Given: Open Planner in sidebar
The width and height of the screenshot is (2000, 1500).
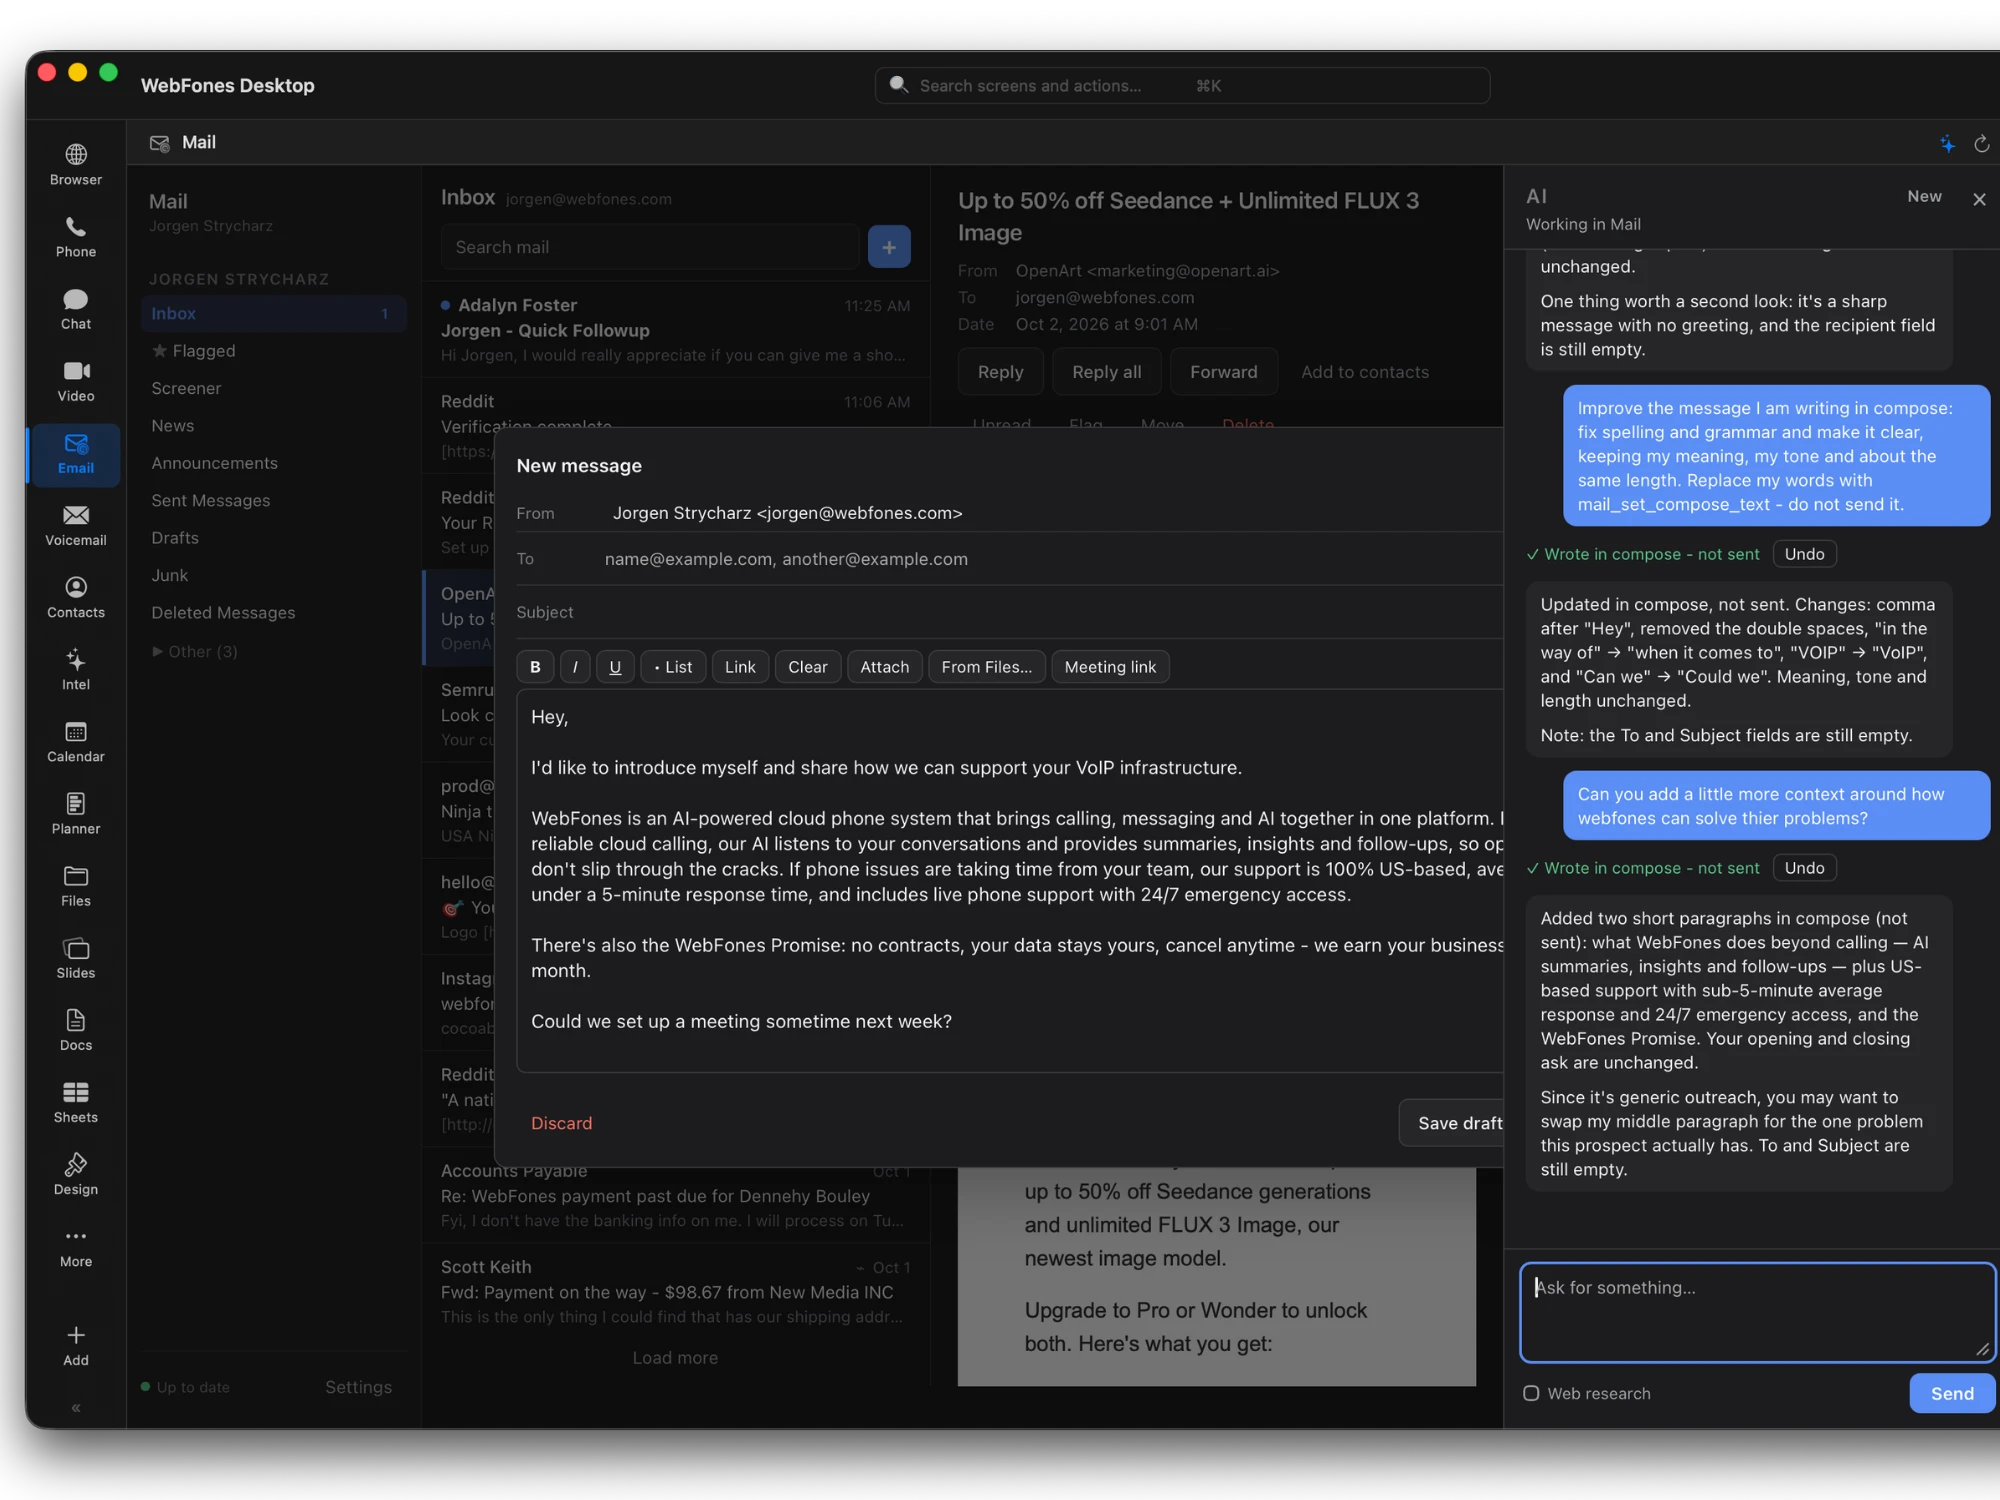Looking at the screenshot, I should coord(76,813).
